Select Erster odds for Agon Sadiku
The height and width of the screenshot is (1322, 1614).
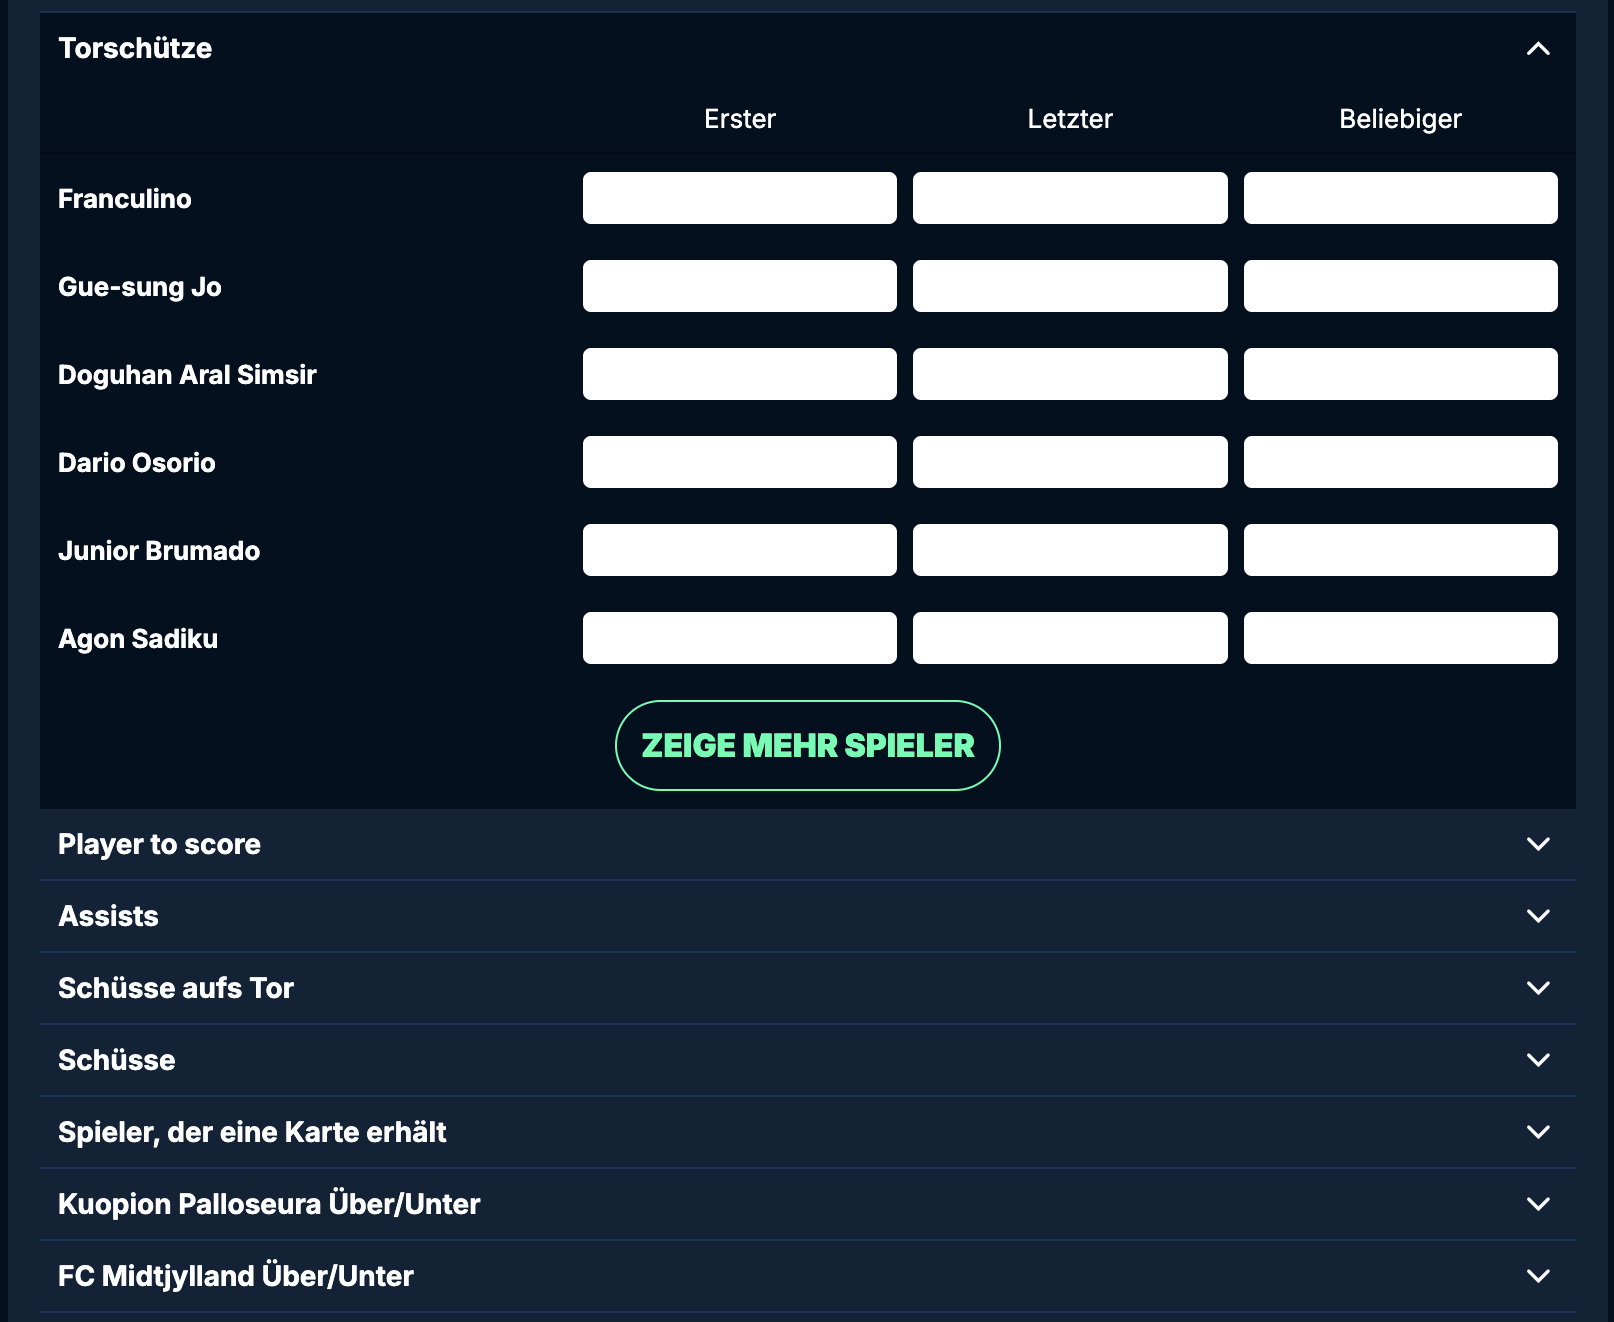click(x=739, y=637)
